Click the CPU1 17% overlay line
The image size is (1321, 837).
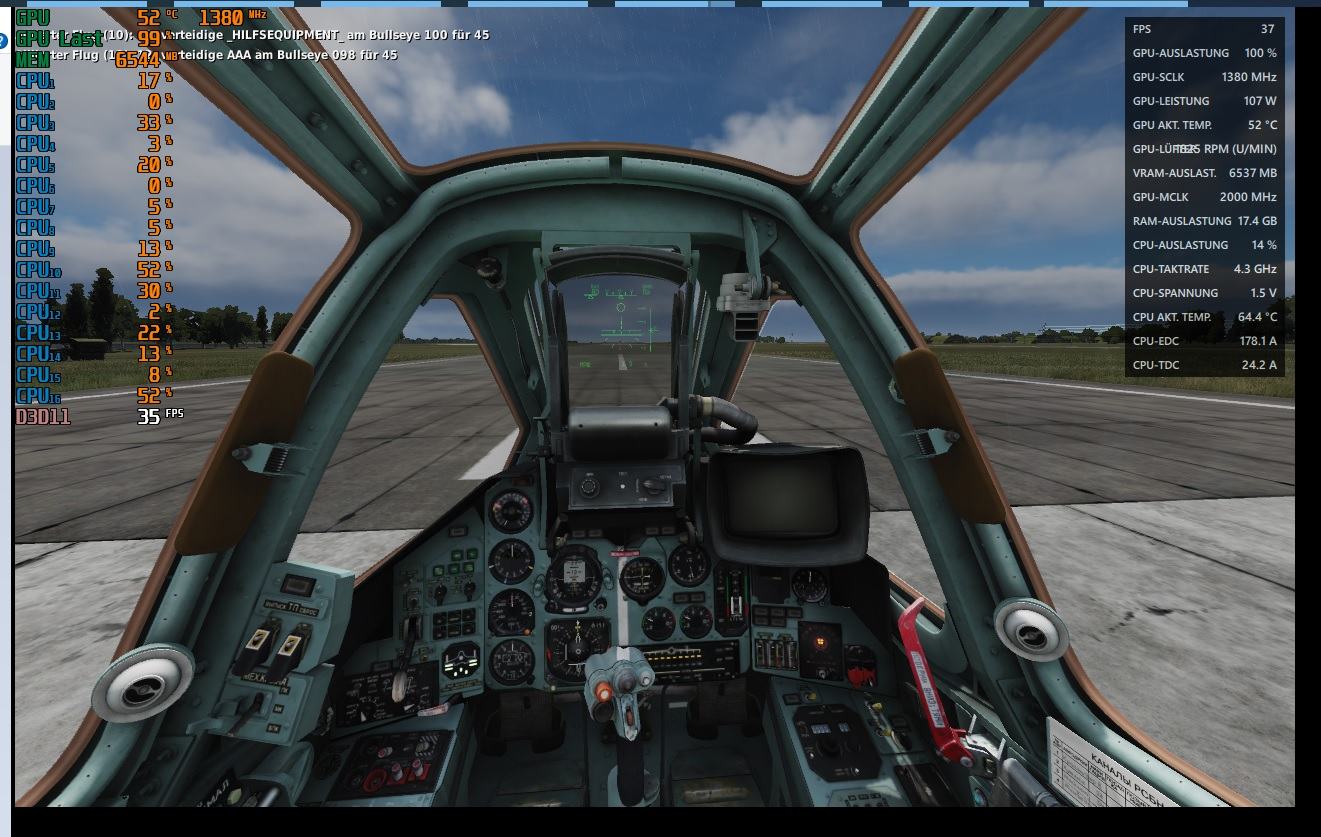(x=94, y=81)
